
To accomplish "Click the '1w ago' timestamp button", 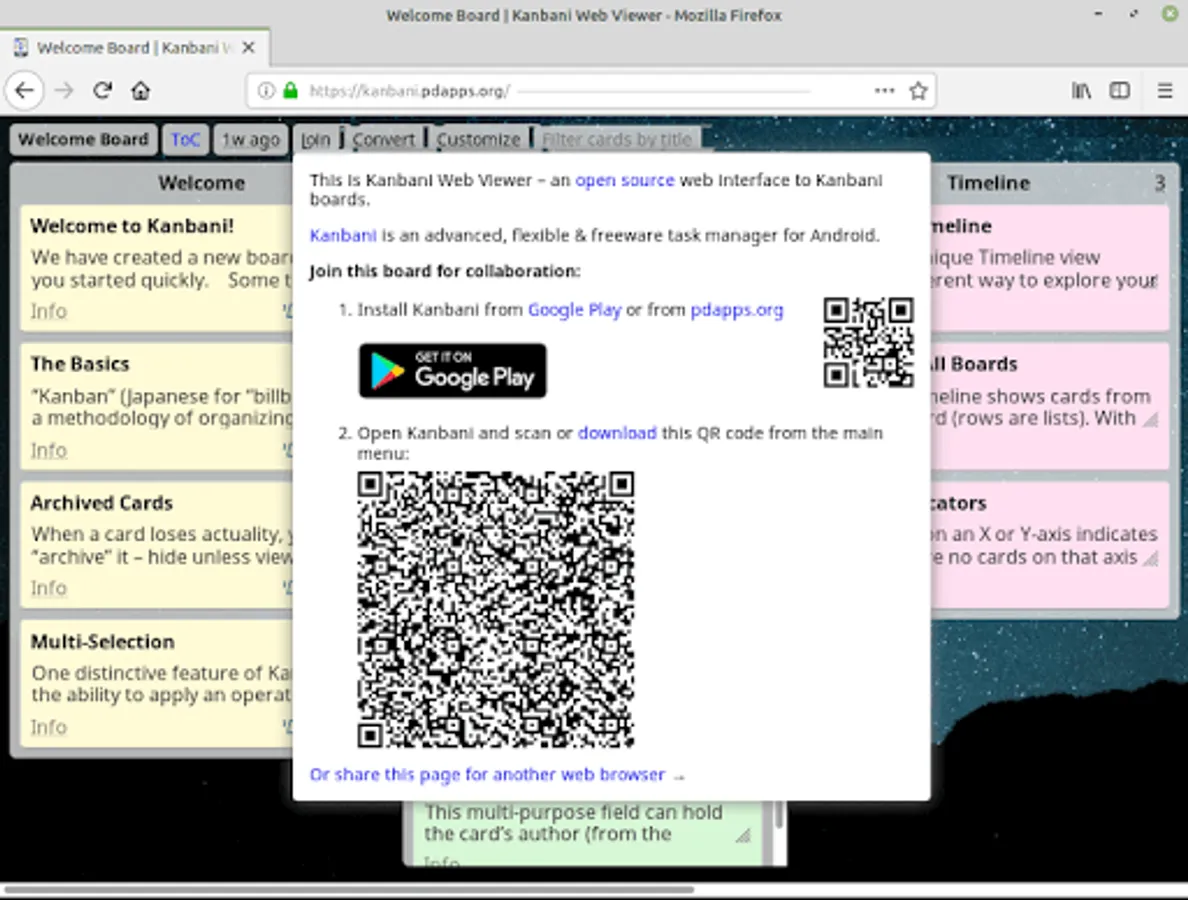I will click(x=251, y=139).
